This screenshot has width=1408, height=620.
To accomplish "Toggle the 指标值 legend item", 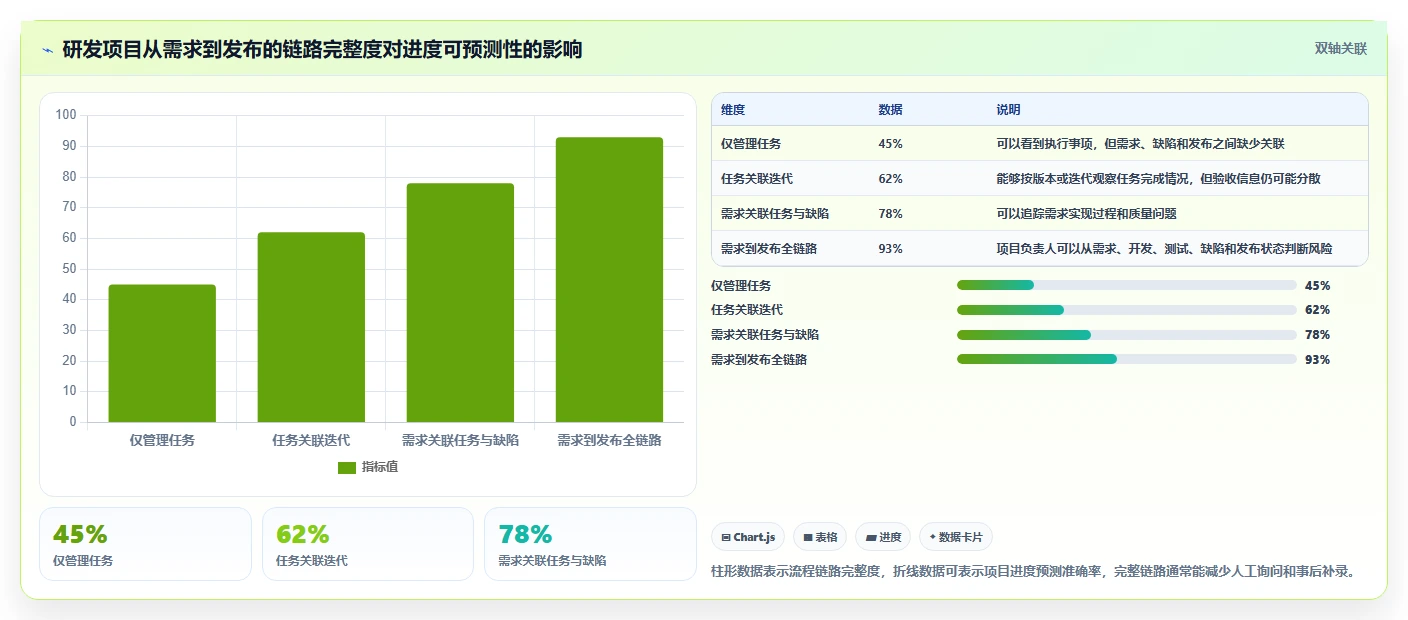I will click(x=368, y=467).
